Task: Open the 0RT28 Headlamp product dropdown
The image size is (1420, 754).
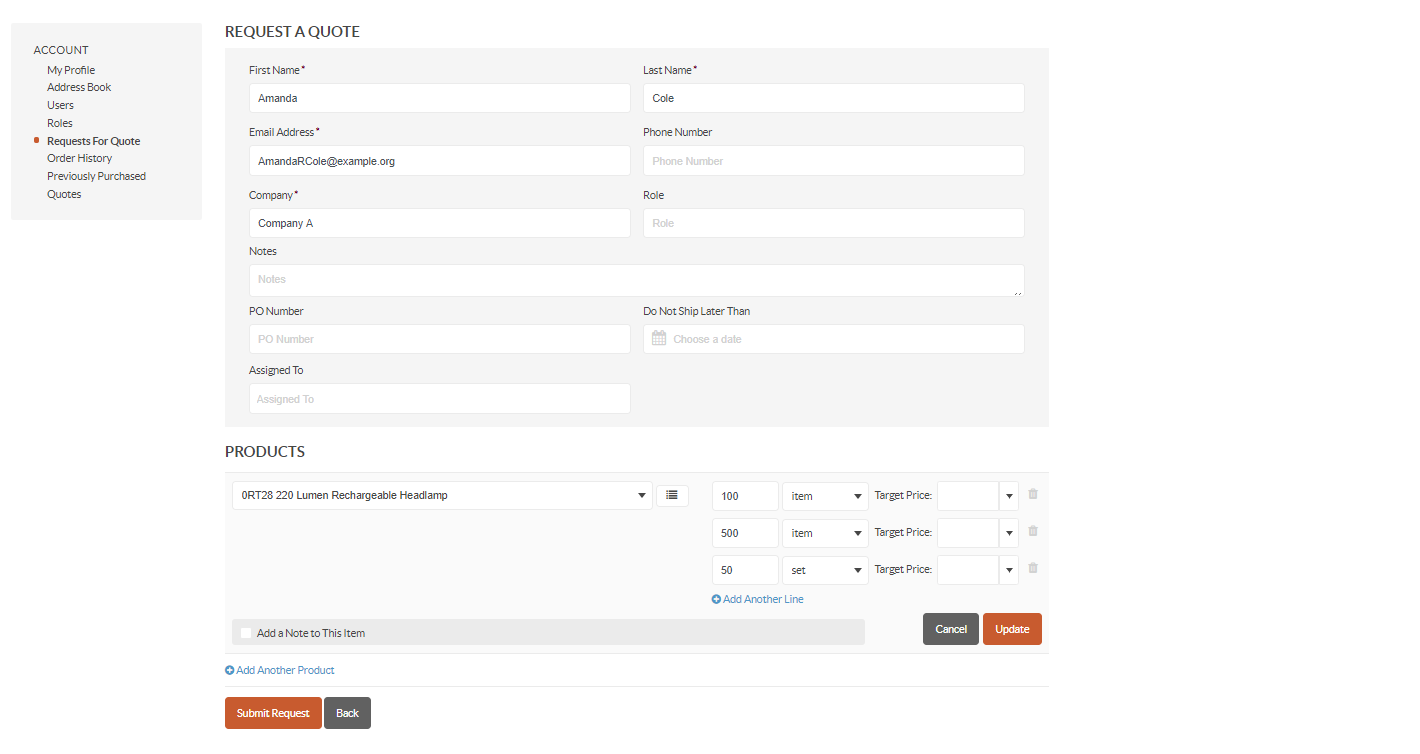Action: [x=442, y=496]
